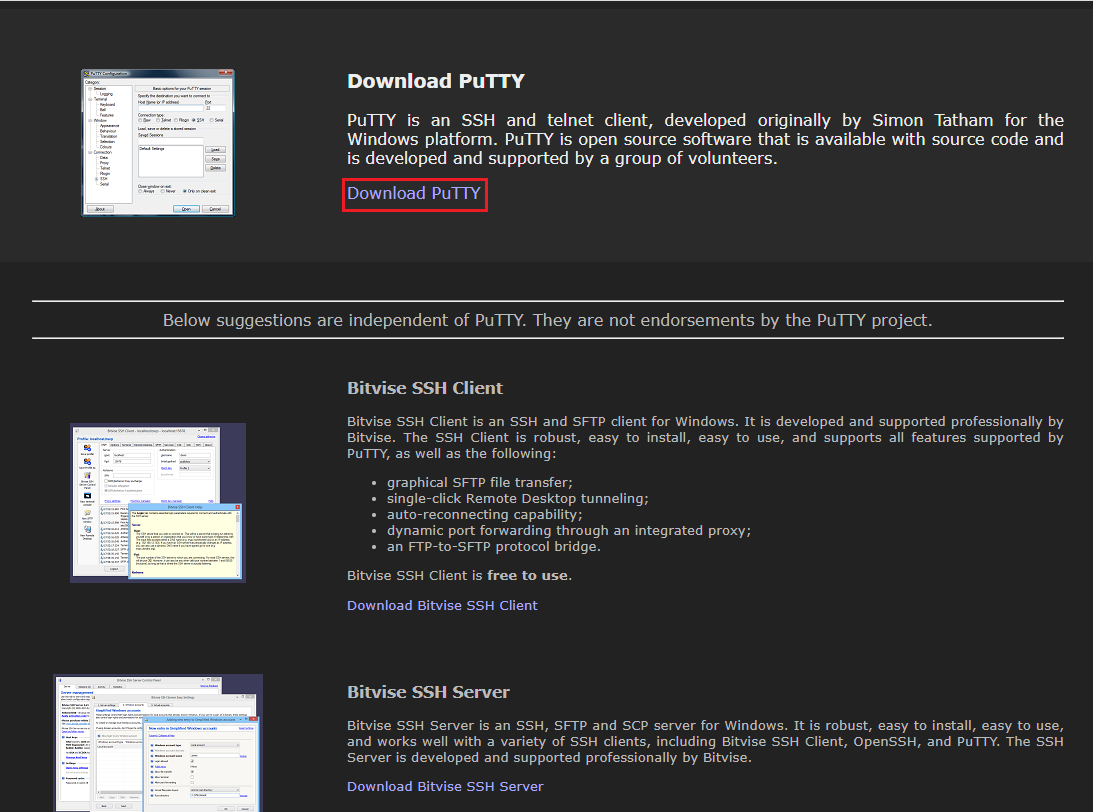The width and height of the screenshot is (1093, 812).
Task: Click the Bitvise SSH Server heading
Action: point(428,692)
